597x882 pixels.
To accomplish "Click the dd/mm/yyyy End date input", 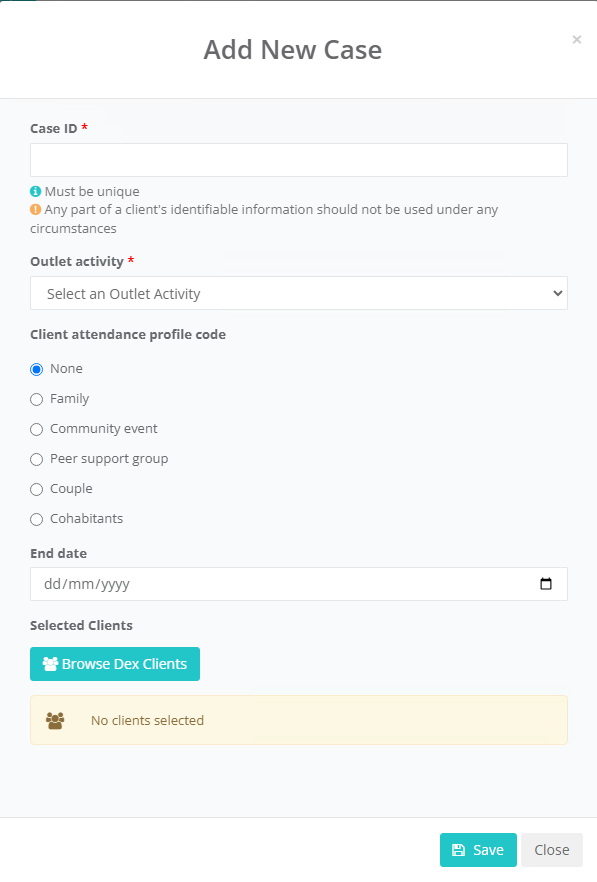I will [x=299, y=584].
